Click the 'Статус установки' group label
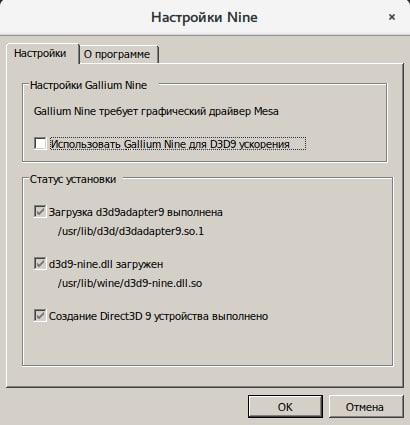 tap(73, 179)
